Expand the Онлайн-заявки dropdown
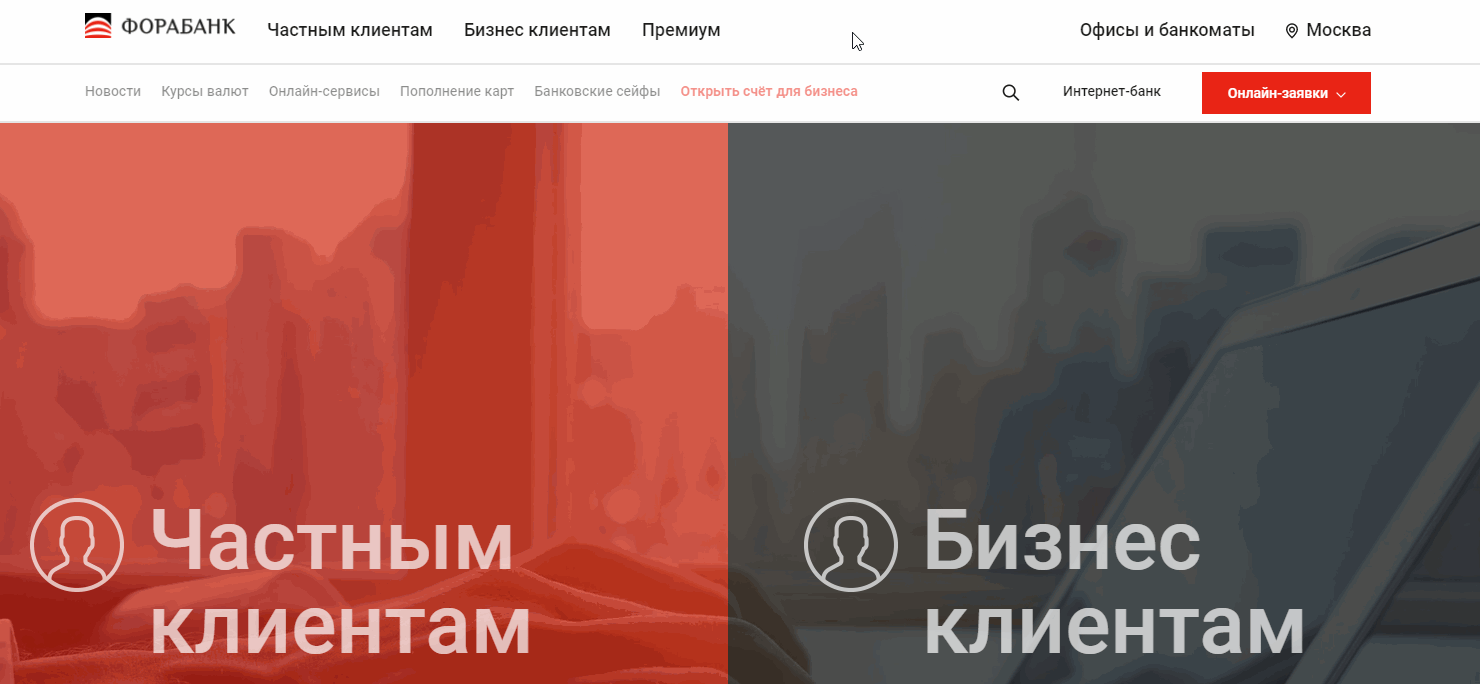 1286,92
